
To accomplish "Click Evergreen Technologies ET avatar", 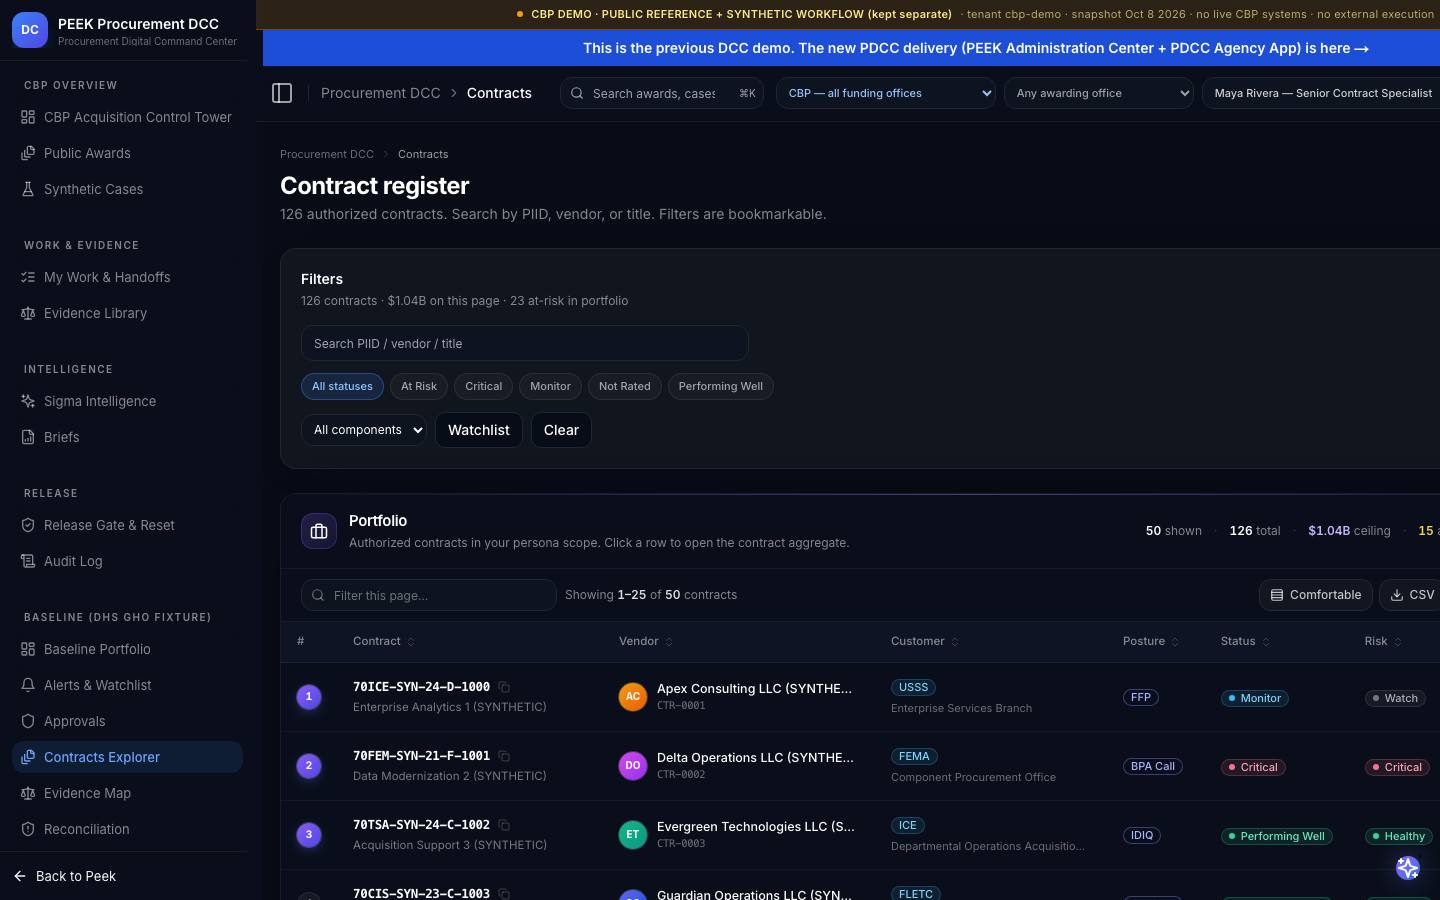I will click(x=633, y=835).
